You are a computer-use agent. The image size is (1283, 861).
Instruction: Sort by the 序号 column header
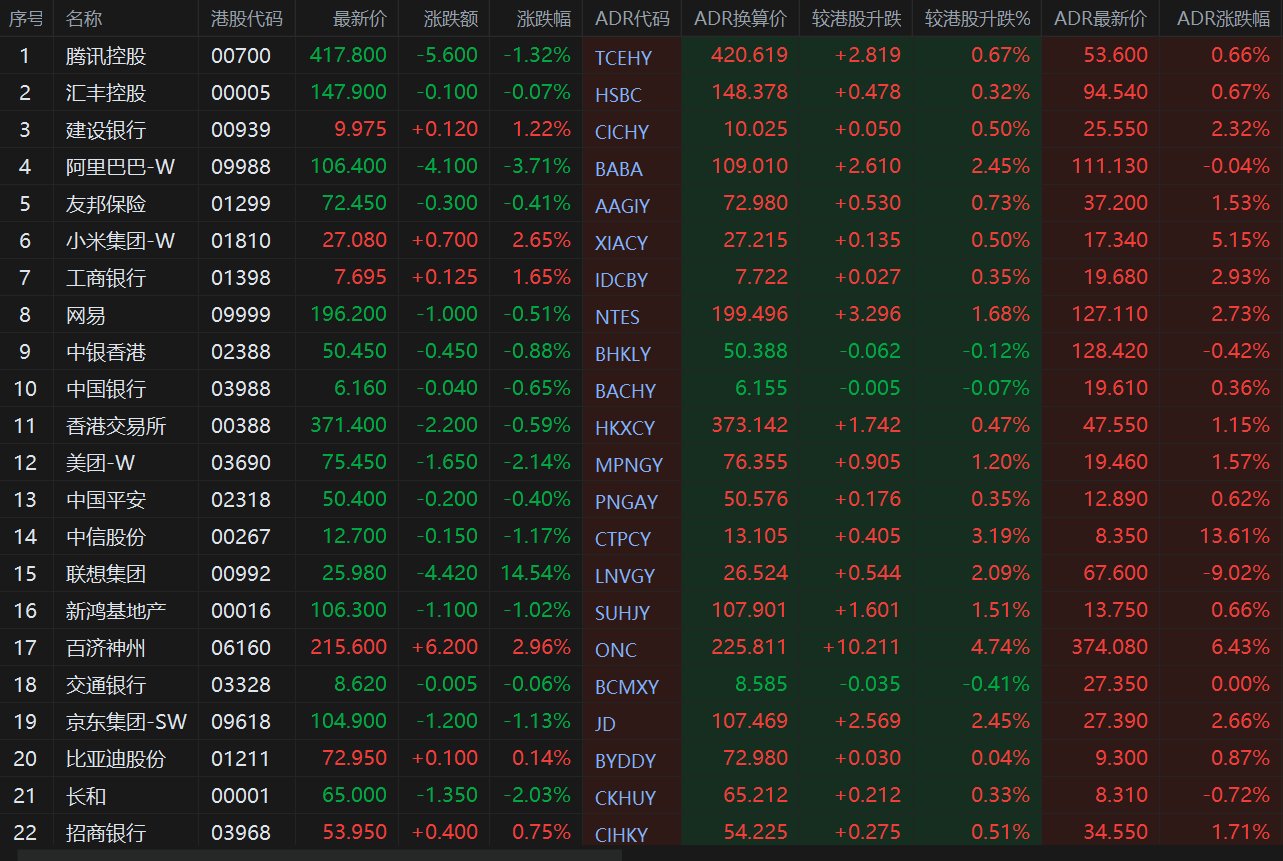(x=25, y=19)
